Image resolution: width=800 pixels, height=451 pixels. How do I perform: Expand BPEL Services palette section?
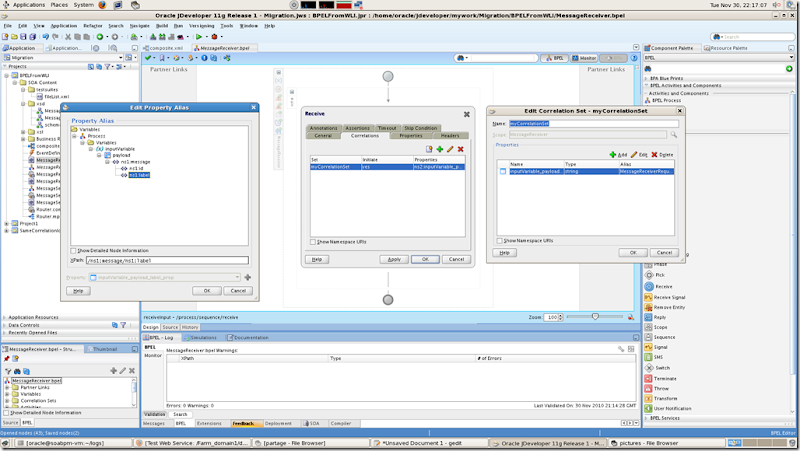coord(646,418)
